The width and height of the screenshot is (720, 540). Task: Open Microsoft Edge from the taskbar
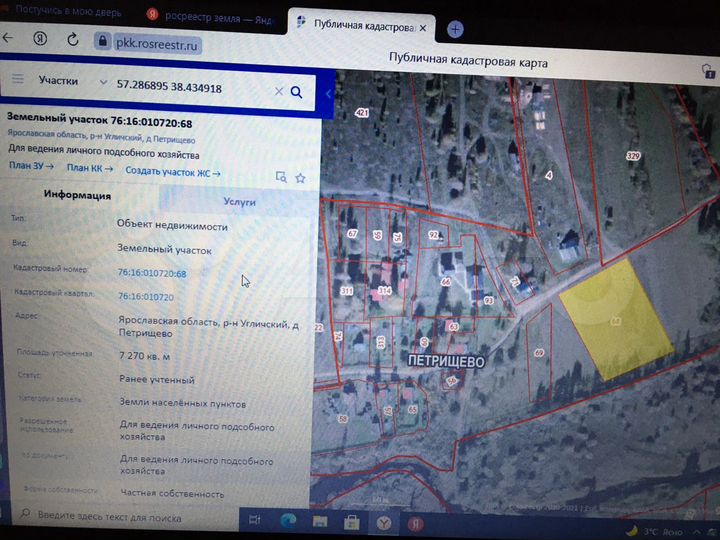288,521
